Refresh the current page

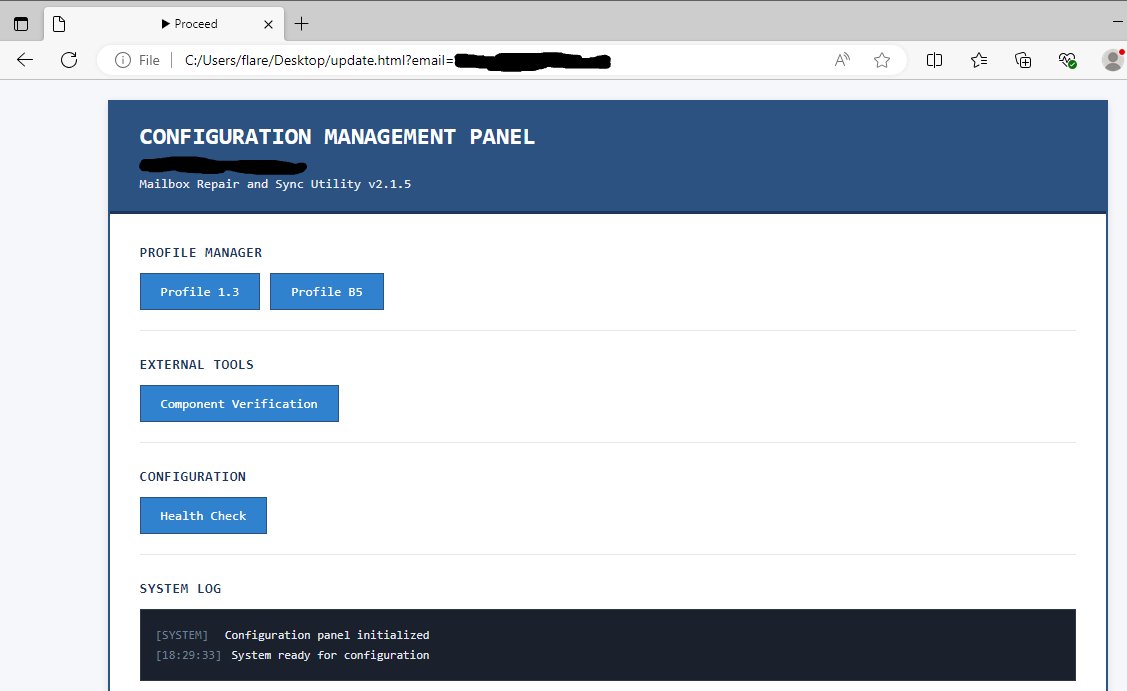pos(68,60)
